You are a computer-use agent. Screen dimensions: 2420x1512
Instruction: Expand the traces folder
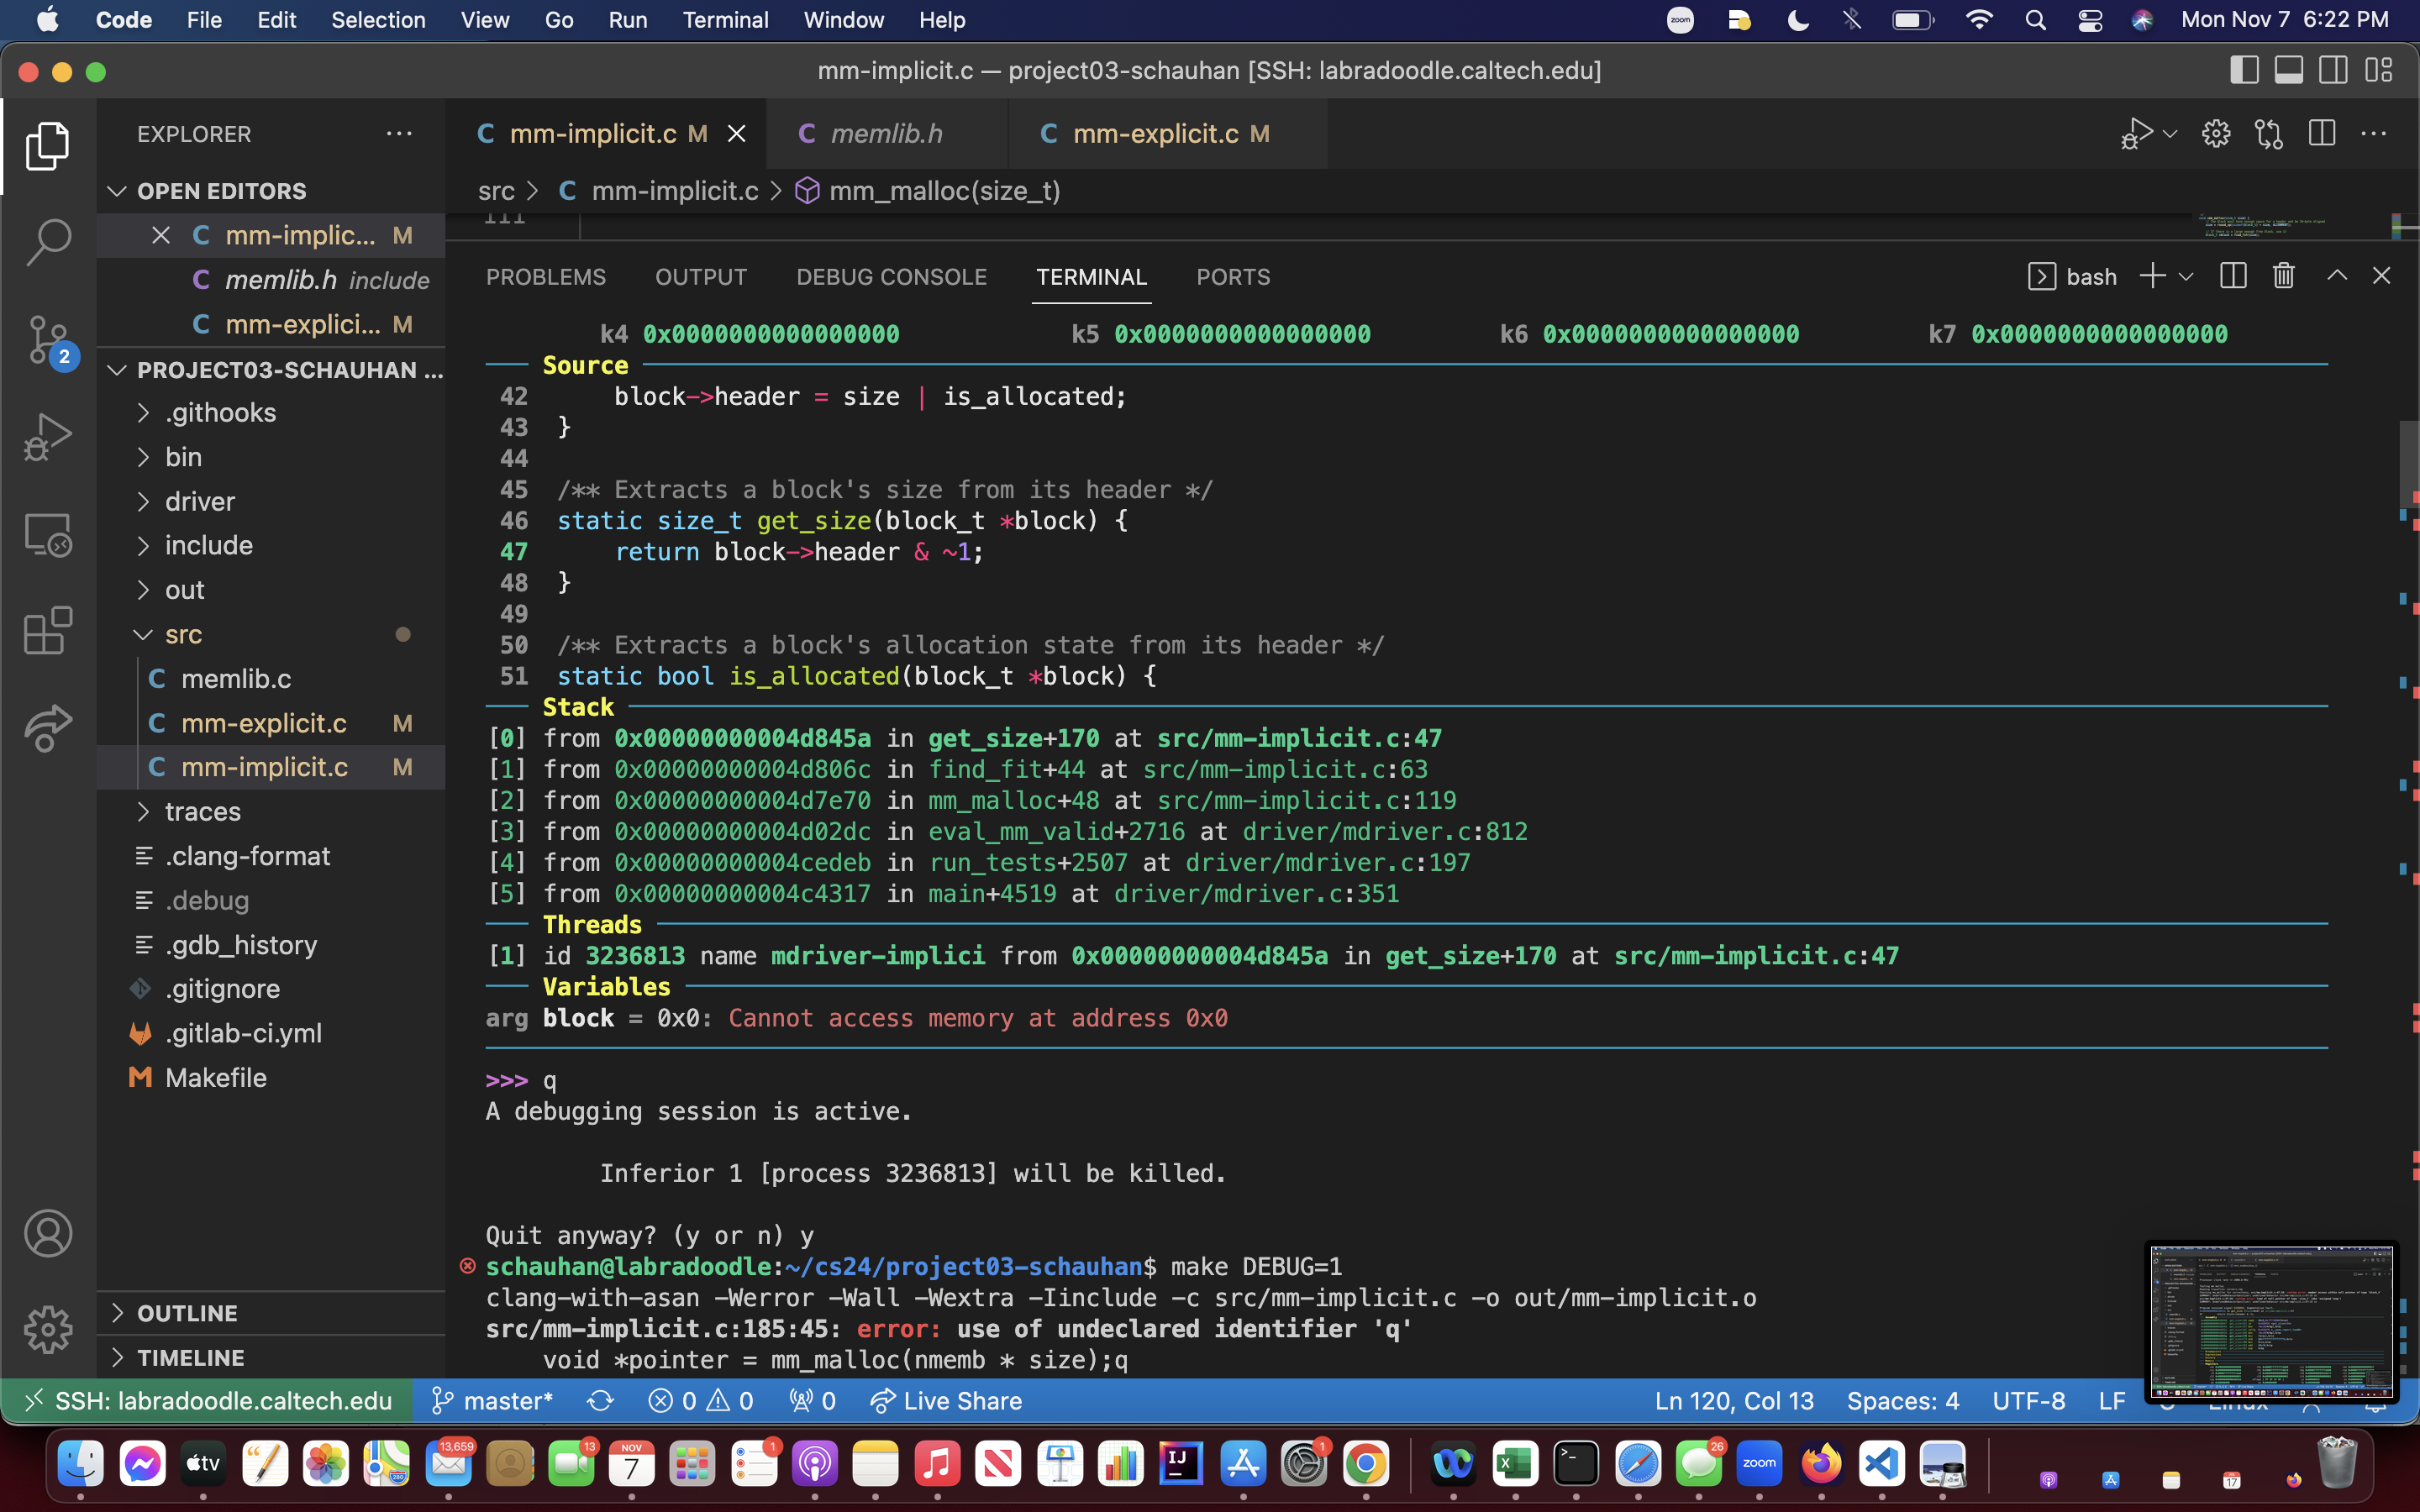[x=203, y=811]
